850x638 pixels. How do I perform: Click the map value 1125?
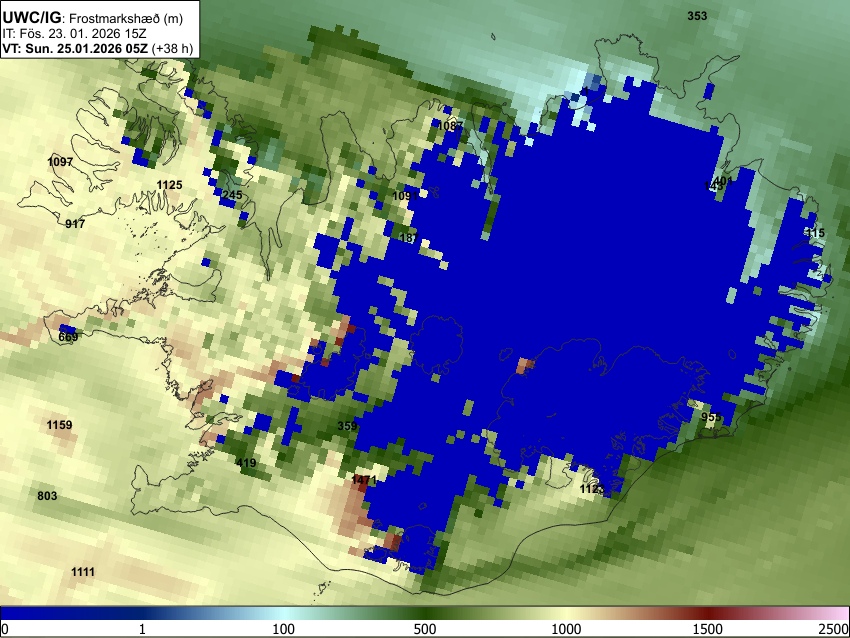coord(169,185)
